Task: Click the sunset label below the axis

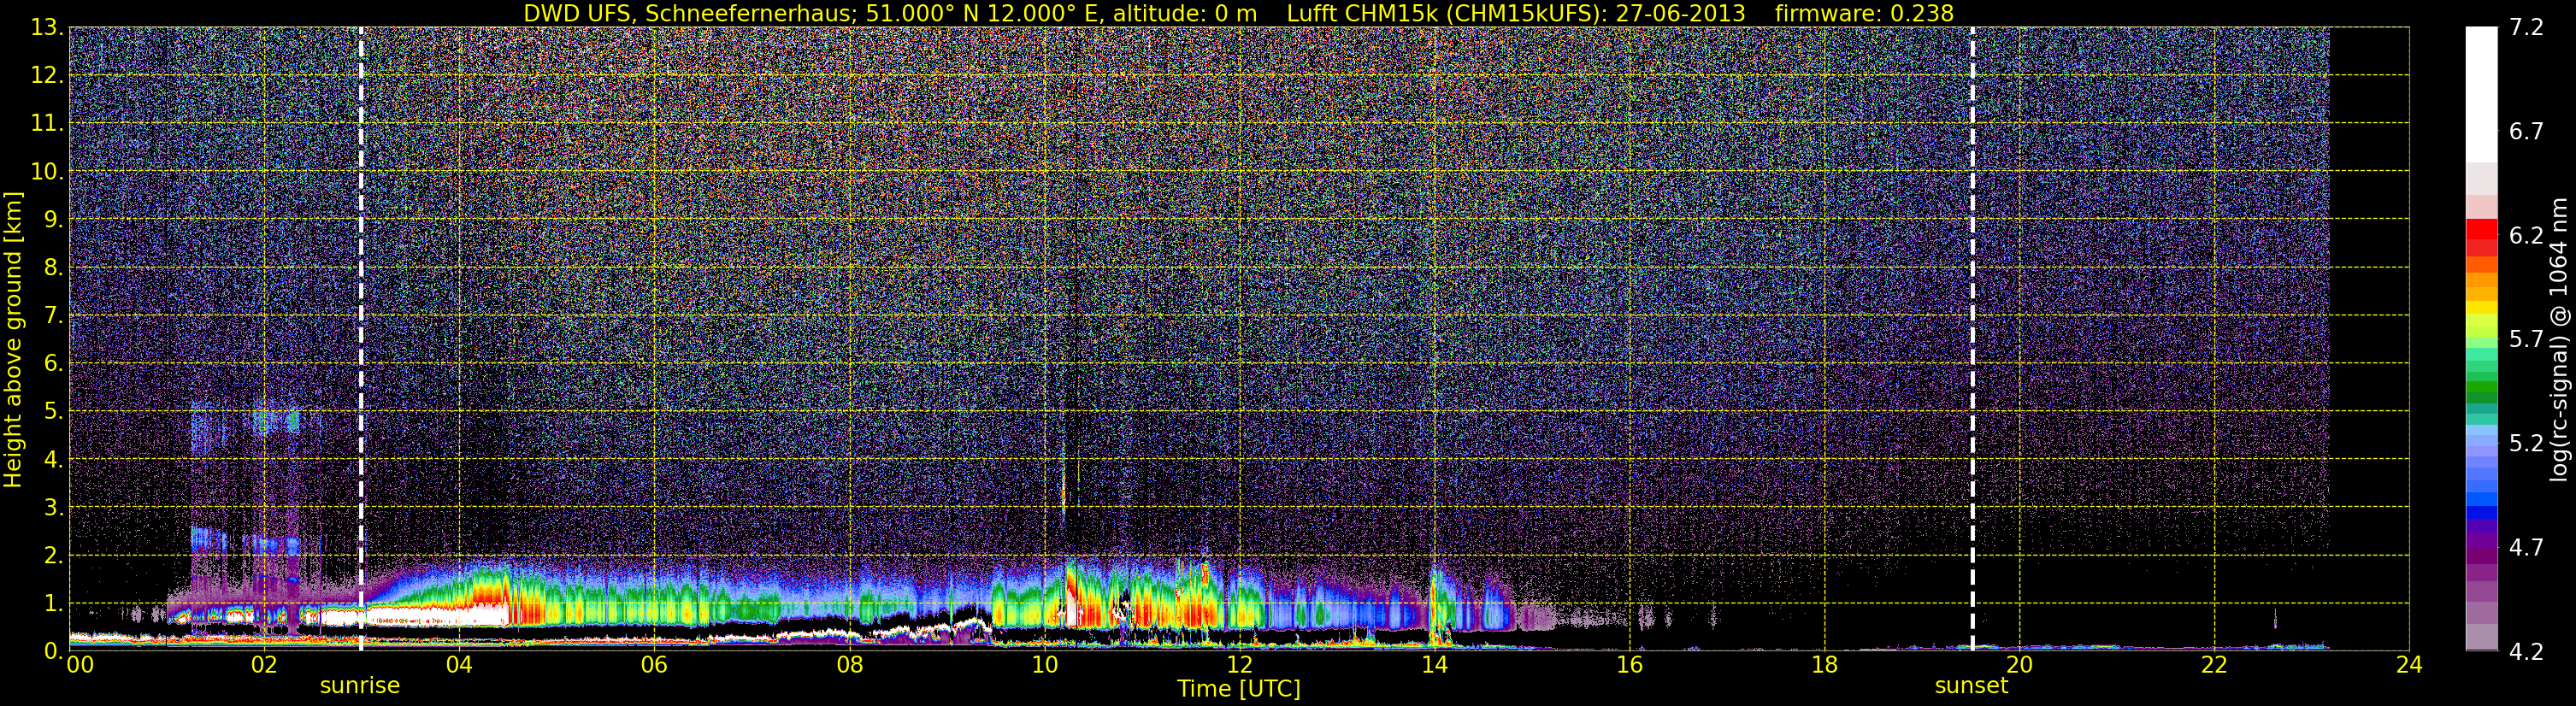Action: [x=1971, y=686]
